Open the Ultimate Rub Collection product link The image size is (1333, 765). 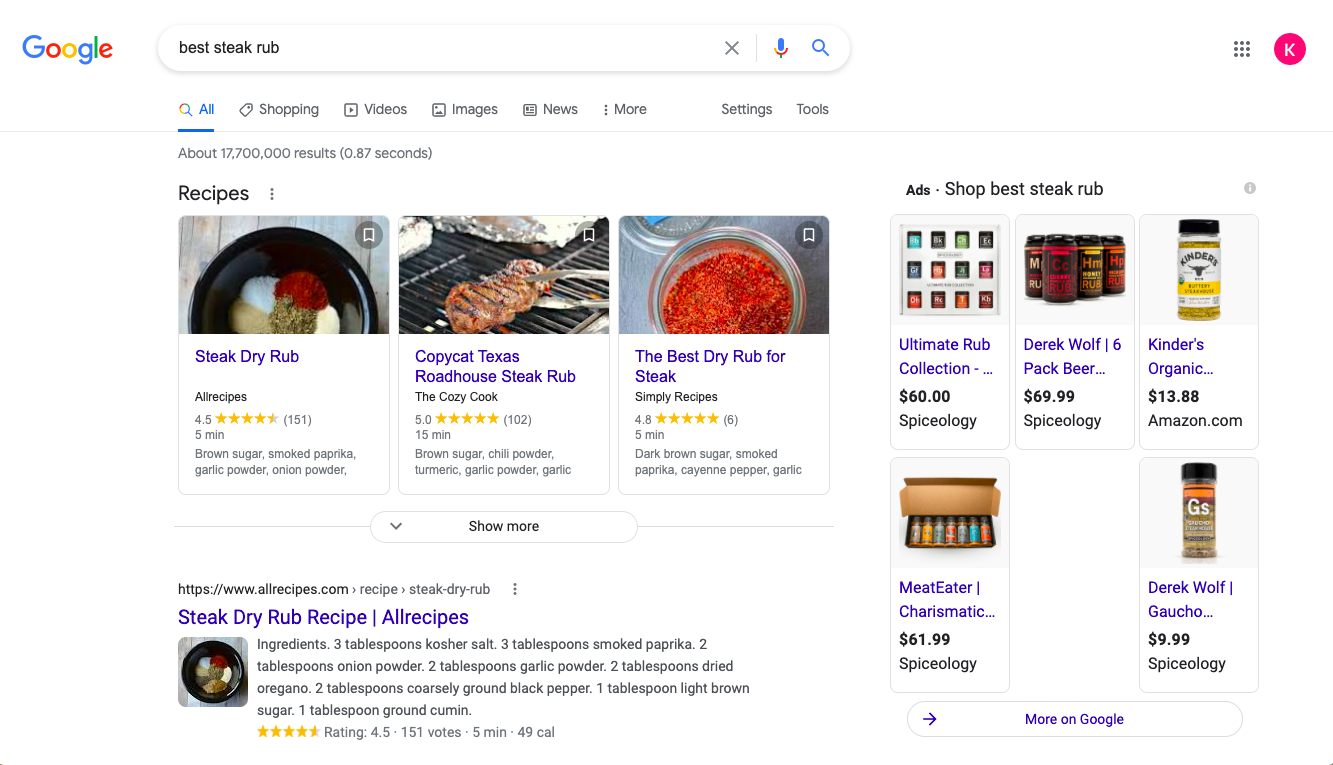tap(946, 357)
